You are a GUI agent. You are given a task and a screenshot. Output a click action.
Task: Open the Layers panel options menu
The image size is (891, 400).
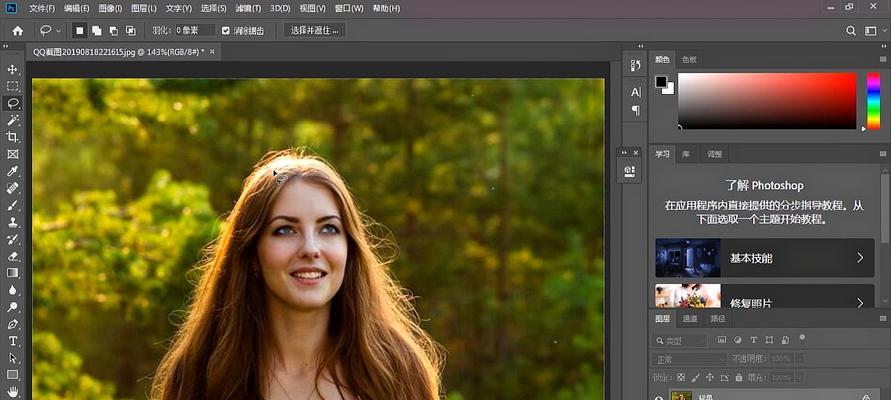click(883, 319)
